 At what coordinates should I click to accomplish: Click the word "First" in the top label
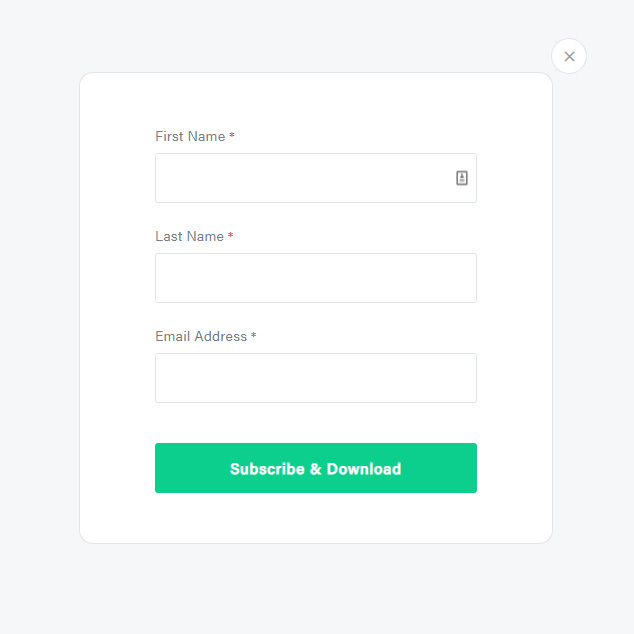pyautogui.click(x=169, y=136)
